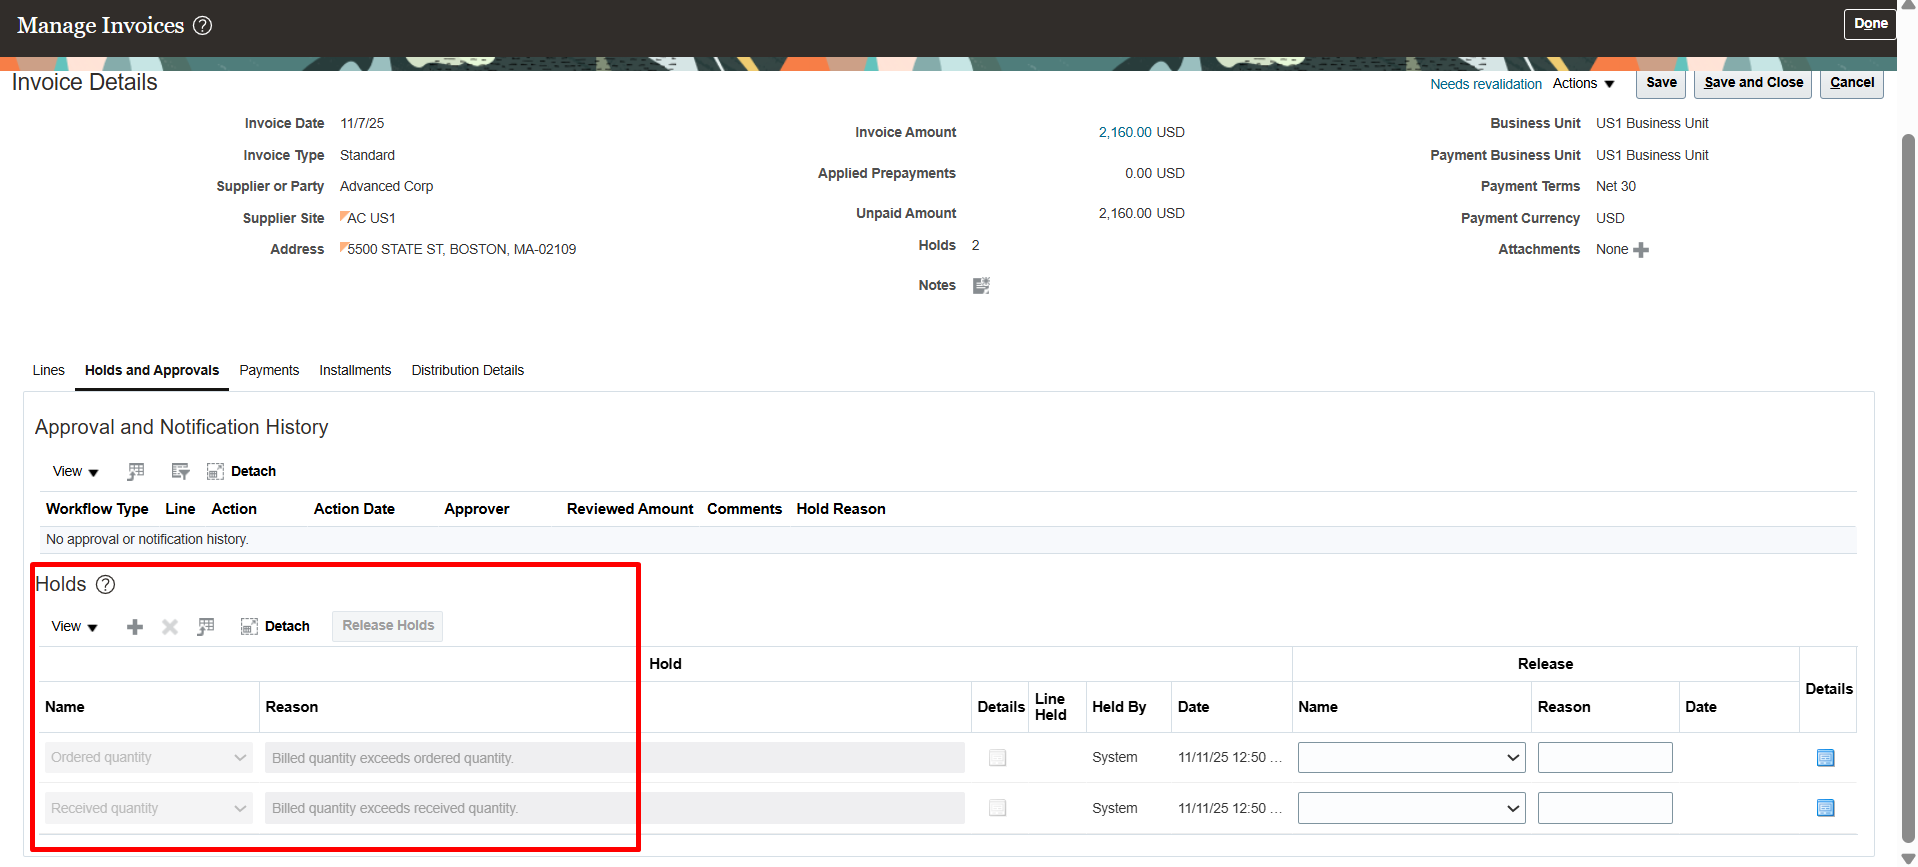Click Release Reason field for Received quantity row

click(1605, 808)
